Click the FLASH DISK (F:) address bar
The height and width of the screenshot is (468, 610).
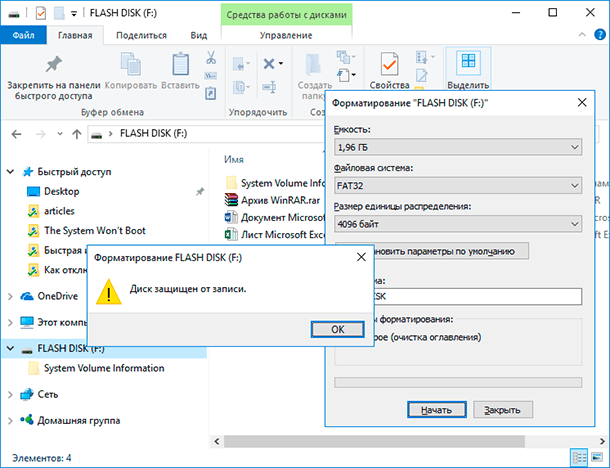coord(206,134)
